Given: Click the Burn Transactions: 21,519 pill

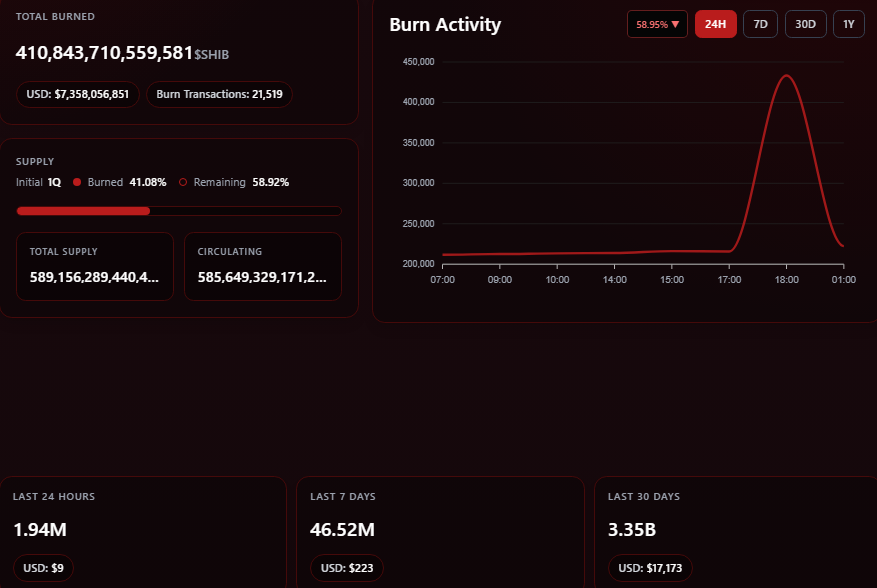Looking at the screenshot, I should [x=219, y=94].
